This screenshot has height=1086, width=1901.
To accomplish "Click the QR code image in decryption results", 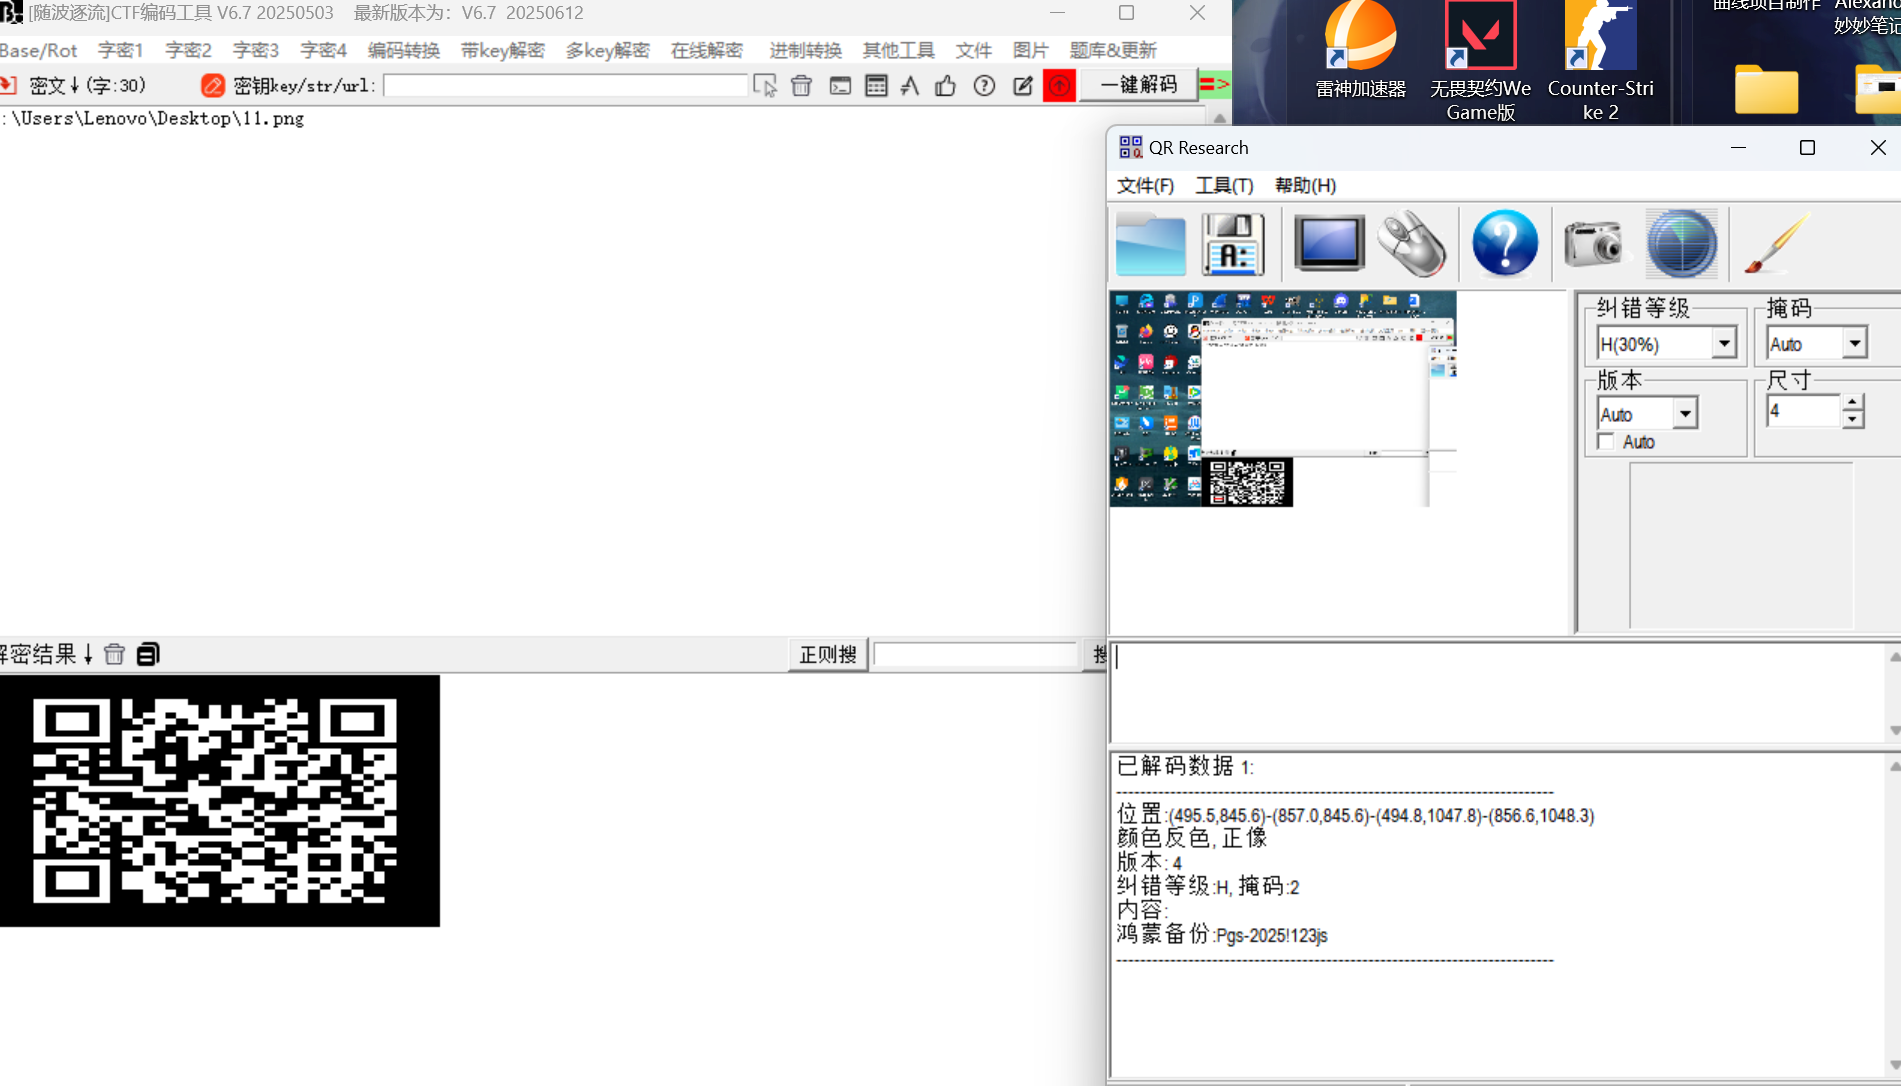I will (220, 801).
